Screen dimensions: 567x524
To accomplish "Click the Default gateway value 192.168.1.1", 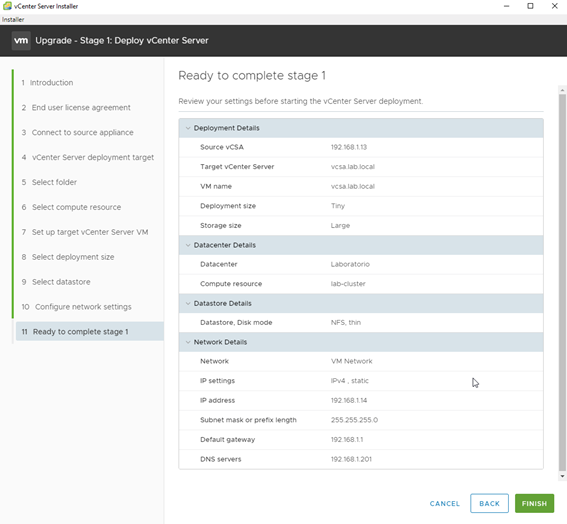I will (x=347, y=440).
